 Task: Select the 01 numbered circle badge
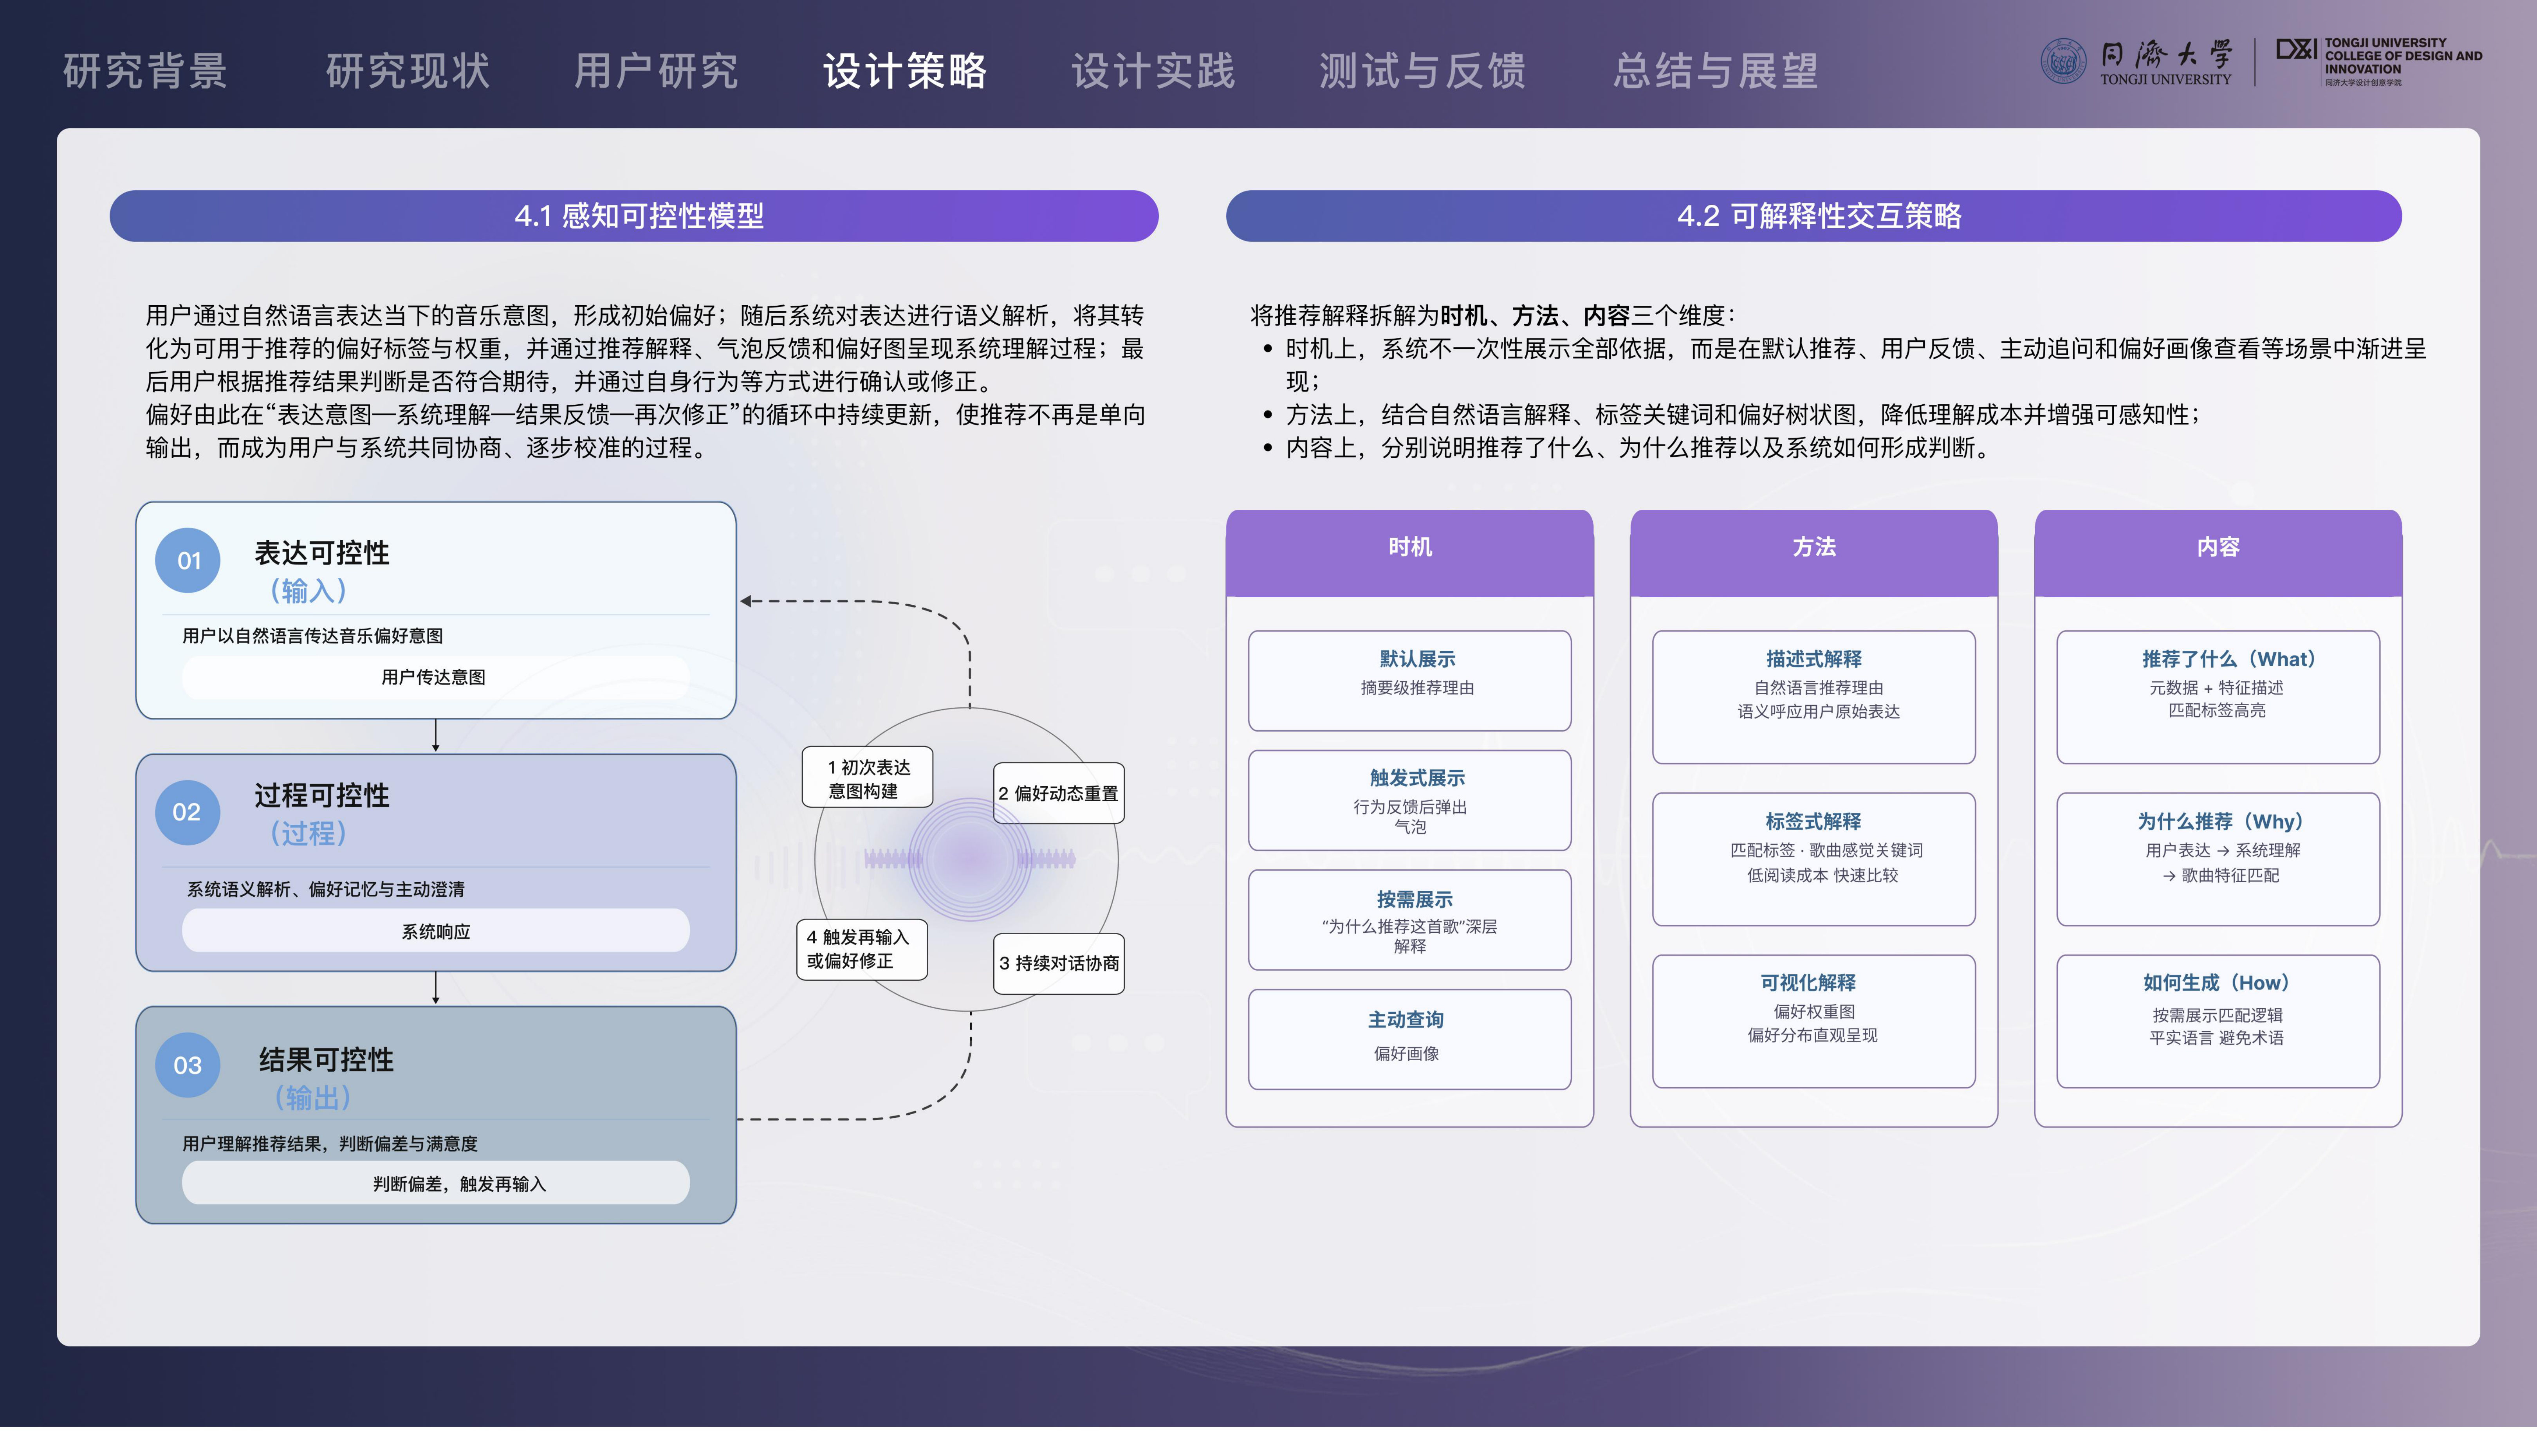188,560
